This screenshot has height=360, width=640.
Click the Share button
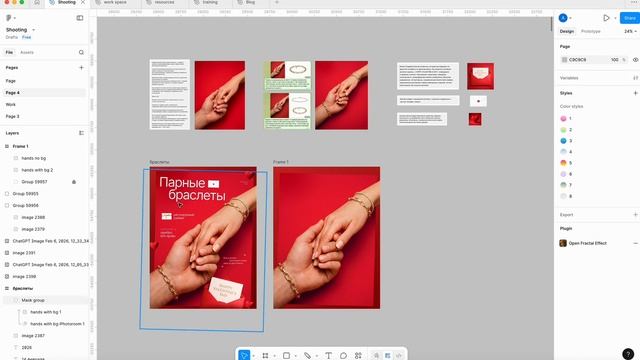click(x=630, y=18)
